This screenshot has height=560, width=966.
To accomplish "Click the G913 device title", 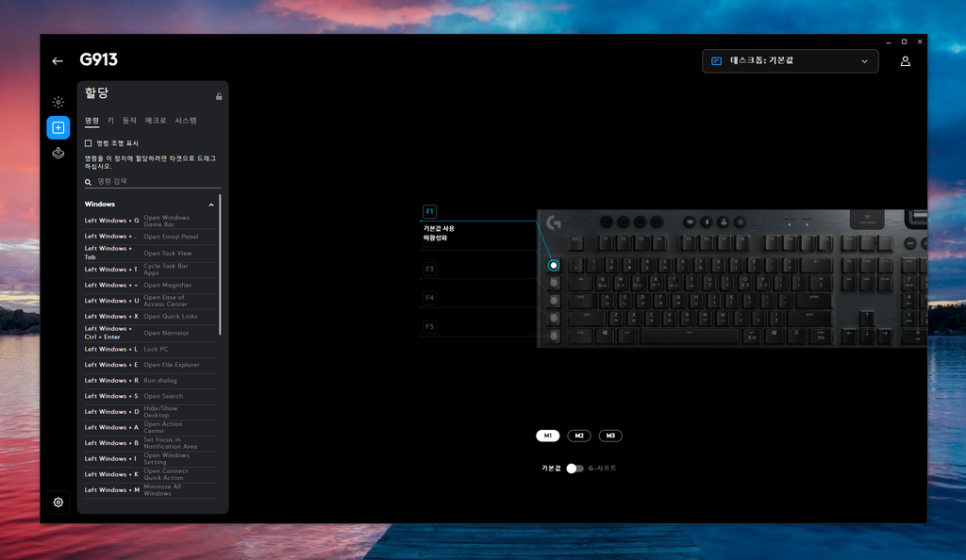I will [x=99, y=60].
